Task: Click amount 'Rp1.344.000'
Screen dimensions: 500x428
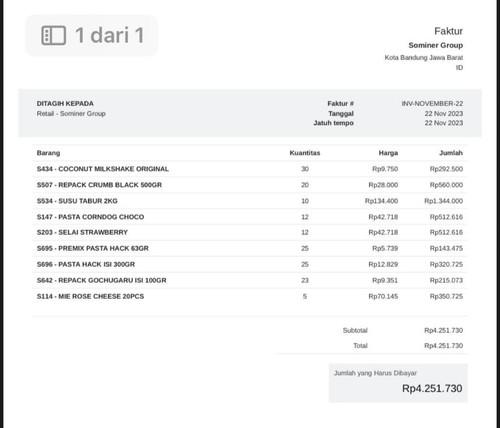Action: point(443,201)
